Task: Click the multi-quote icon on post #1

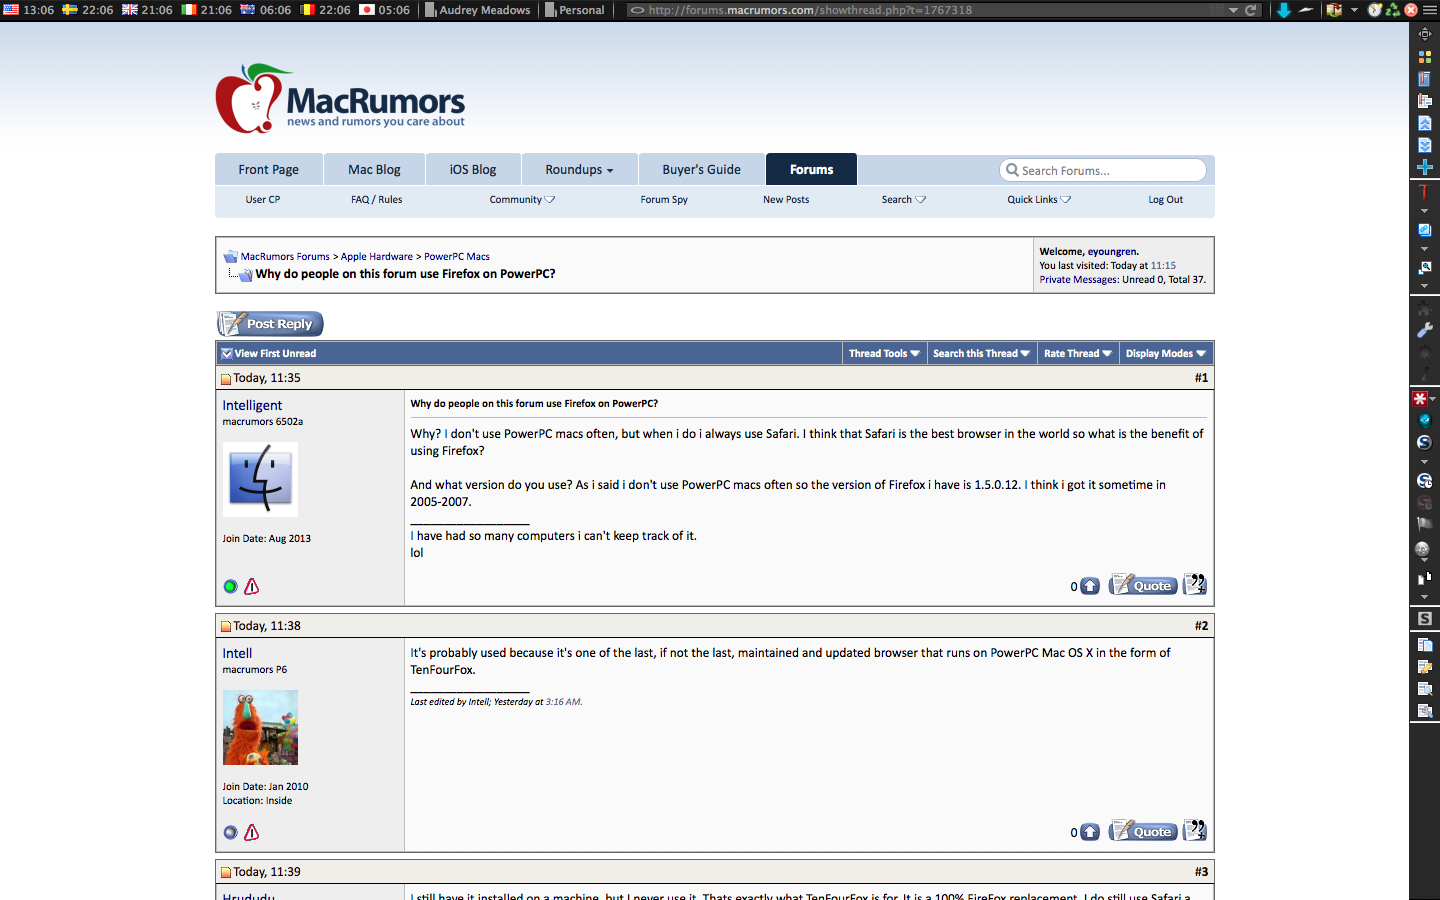Action: click(1194, 584)
